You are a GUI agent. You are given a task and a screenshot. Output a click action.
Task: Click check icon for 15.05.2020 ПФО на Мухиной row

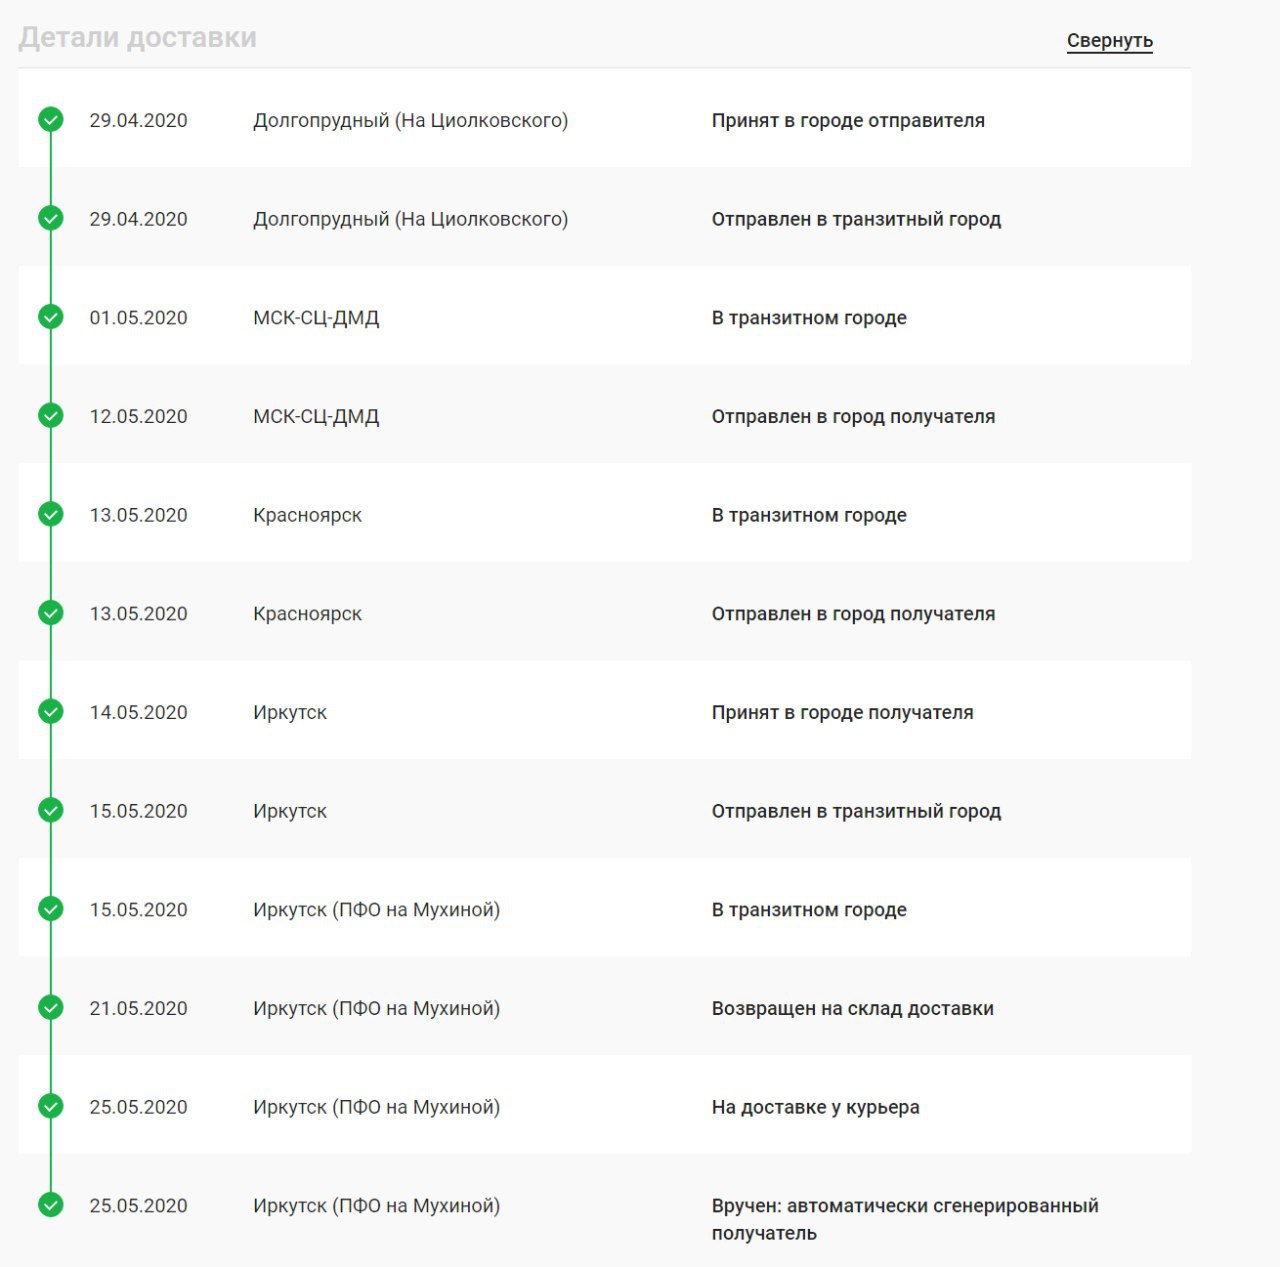point(51,909)
